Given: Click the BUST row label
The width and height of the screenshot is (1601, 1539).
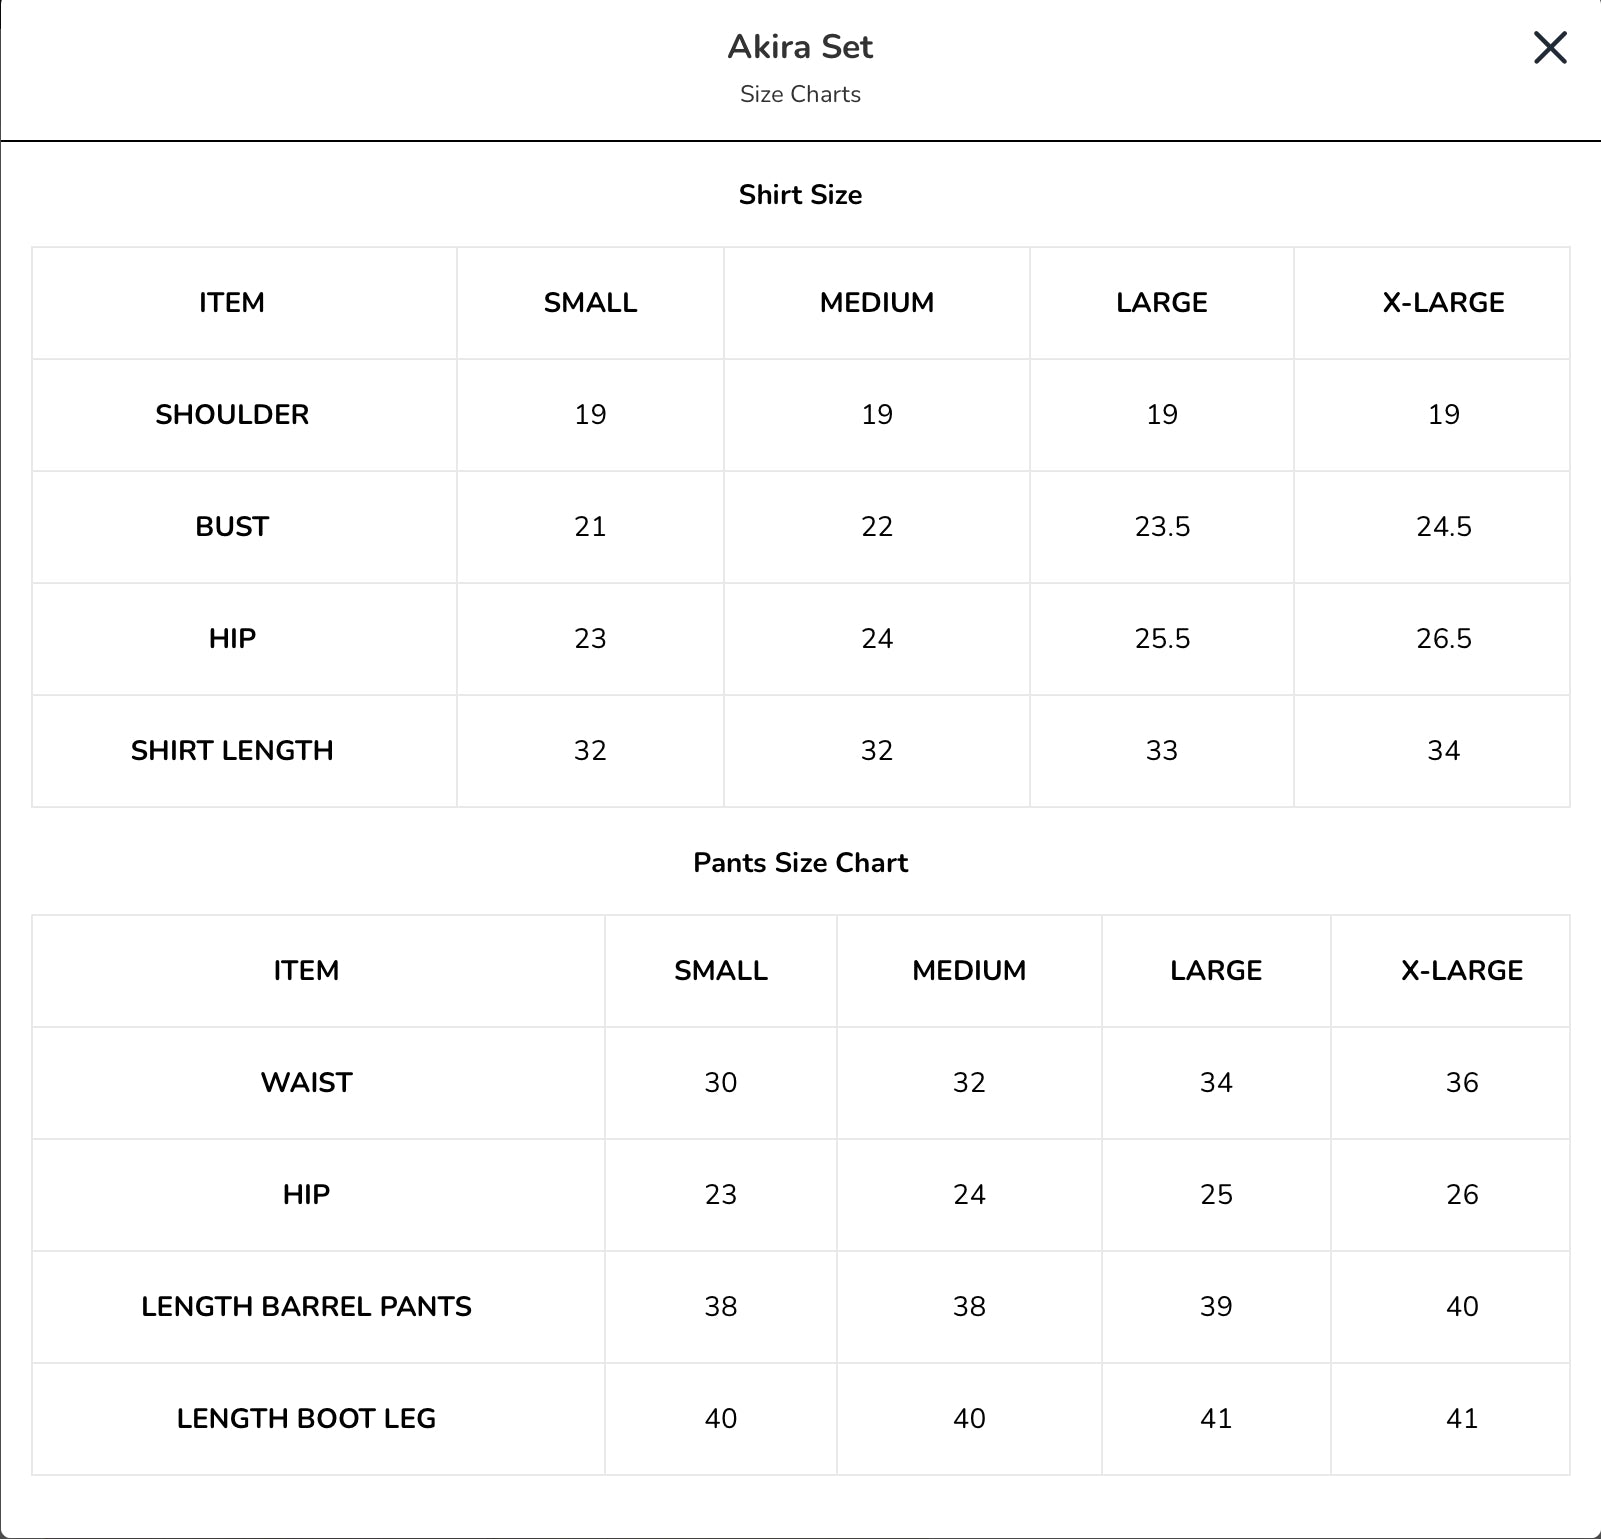Looking at the screenshot, I should [x=232, y=526].
